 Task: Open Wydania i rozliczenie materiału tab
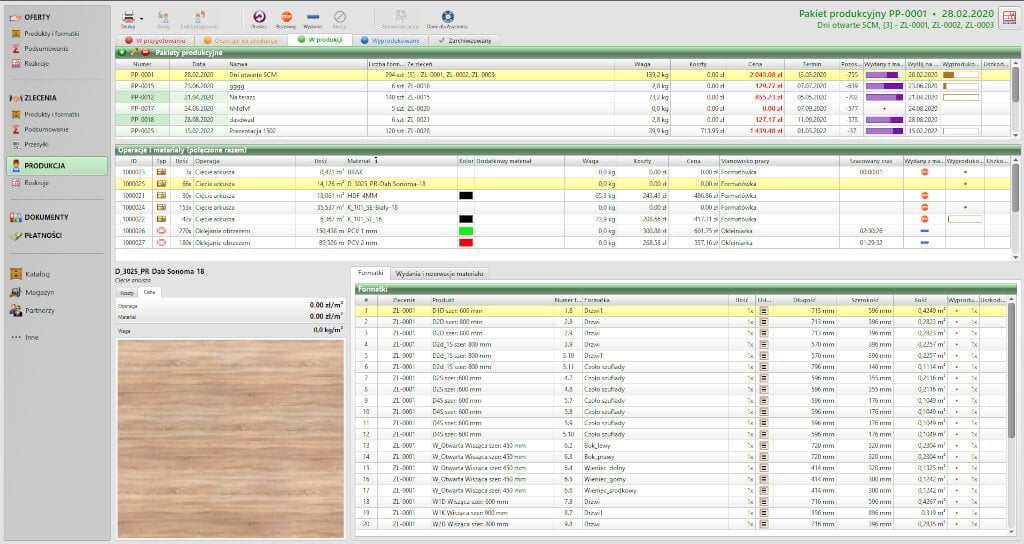click(439, 274)
